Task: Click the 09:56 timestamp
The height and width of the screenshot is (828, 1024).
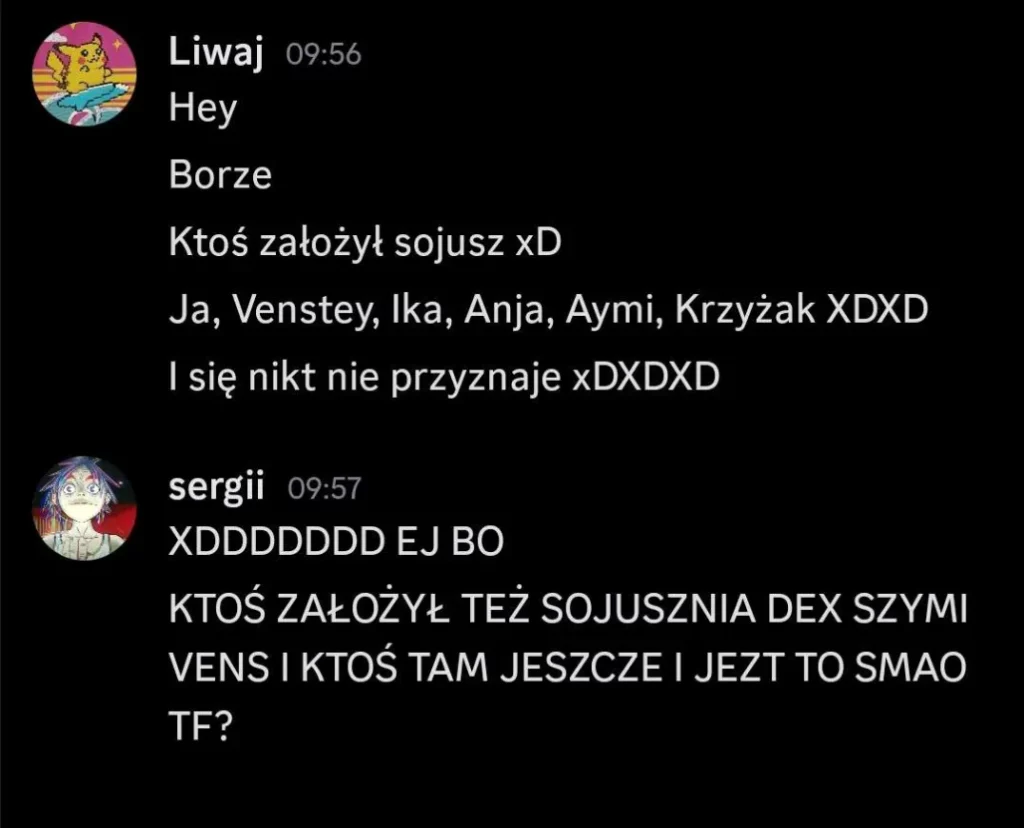Action: [x=323, y=54]
